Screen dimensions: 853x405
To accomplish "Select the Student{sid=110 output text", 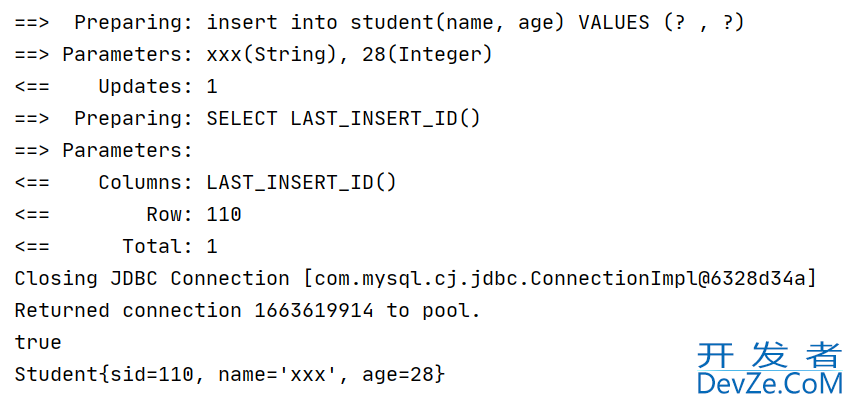I will click(104, 375).
